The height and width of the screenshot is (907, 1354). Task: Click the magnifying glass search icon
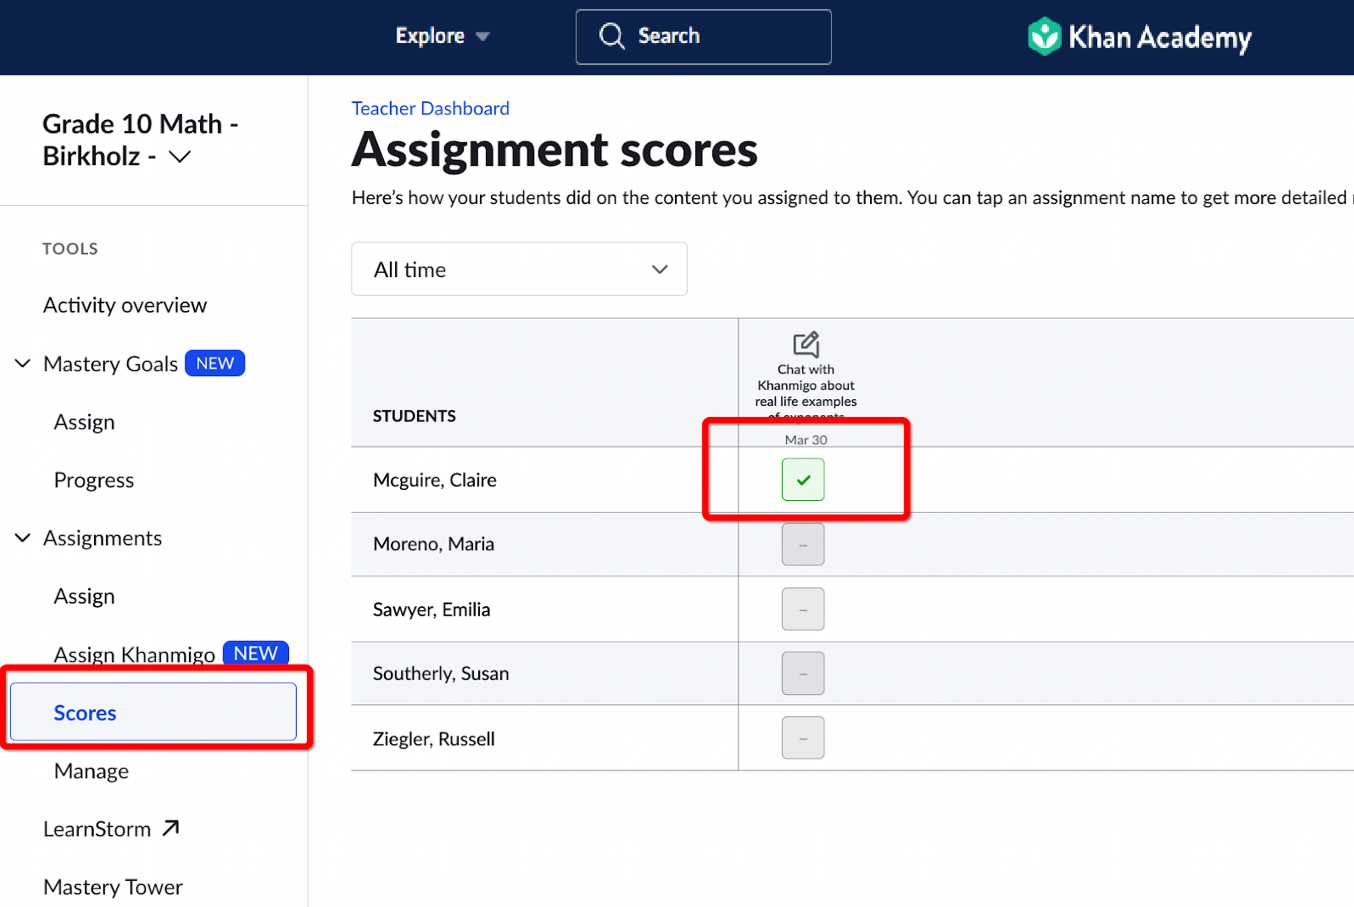tap(611, 36)
